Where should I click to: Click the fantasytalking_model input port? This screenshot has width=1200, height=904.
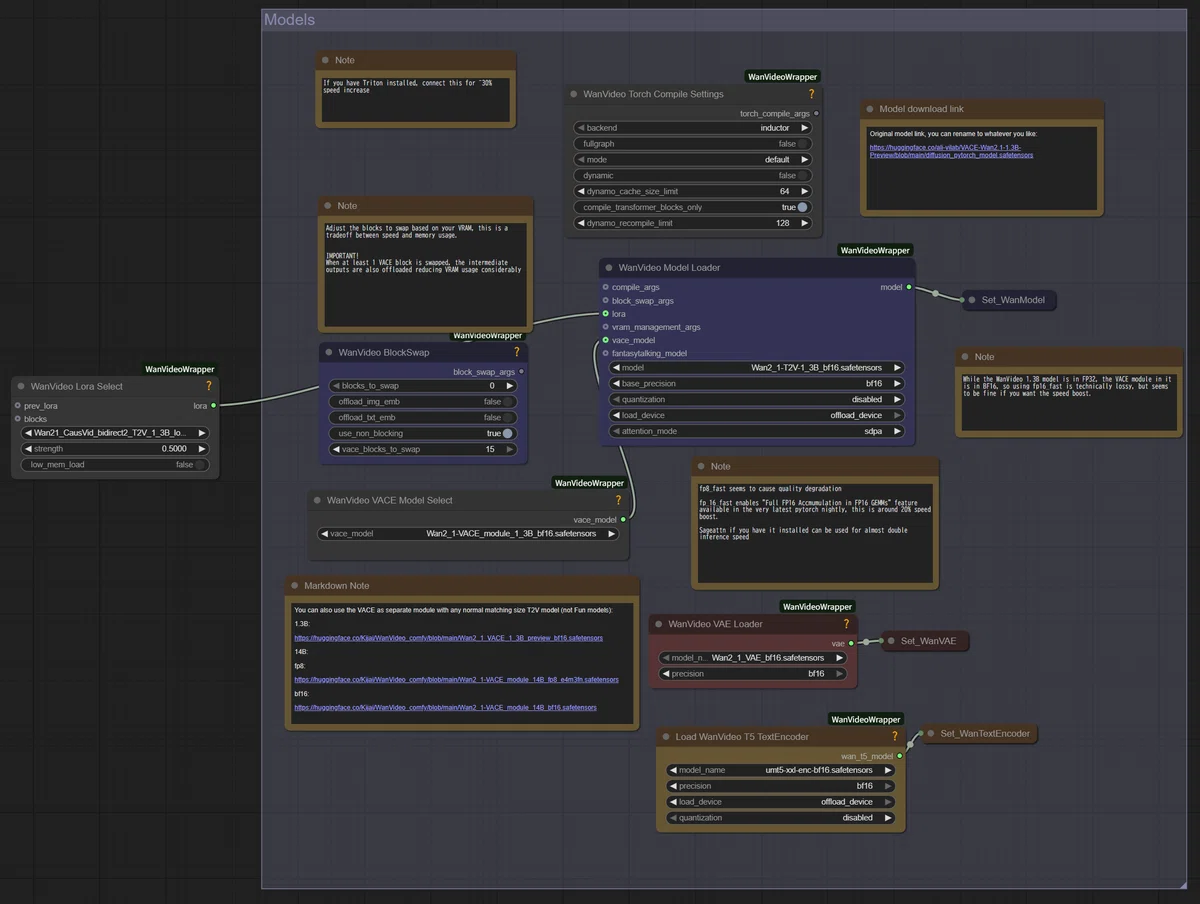[605, 353]
